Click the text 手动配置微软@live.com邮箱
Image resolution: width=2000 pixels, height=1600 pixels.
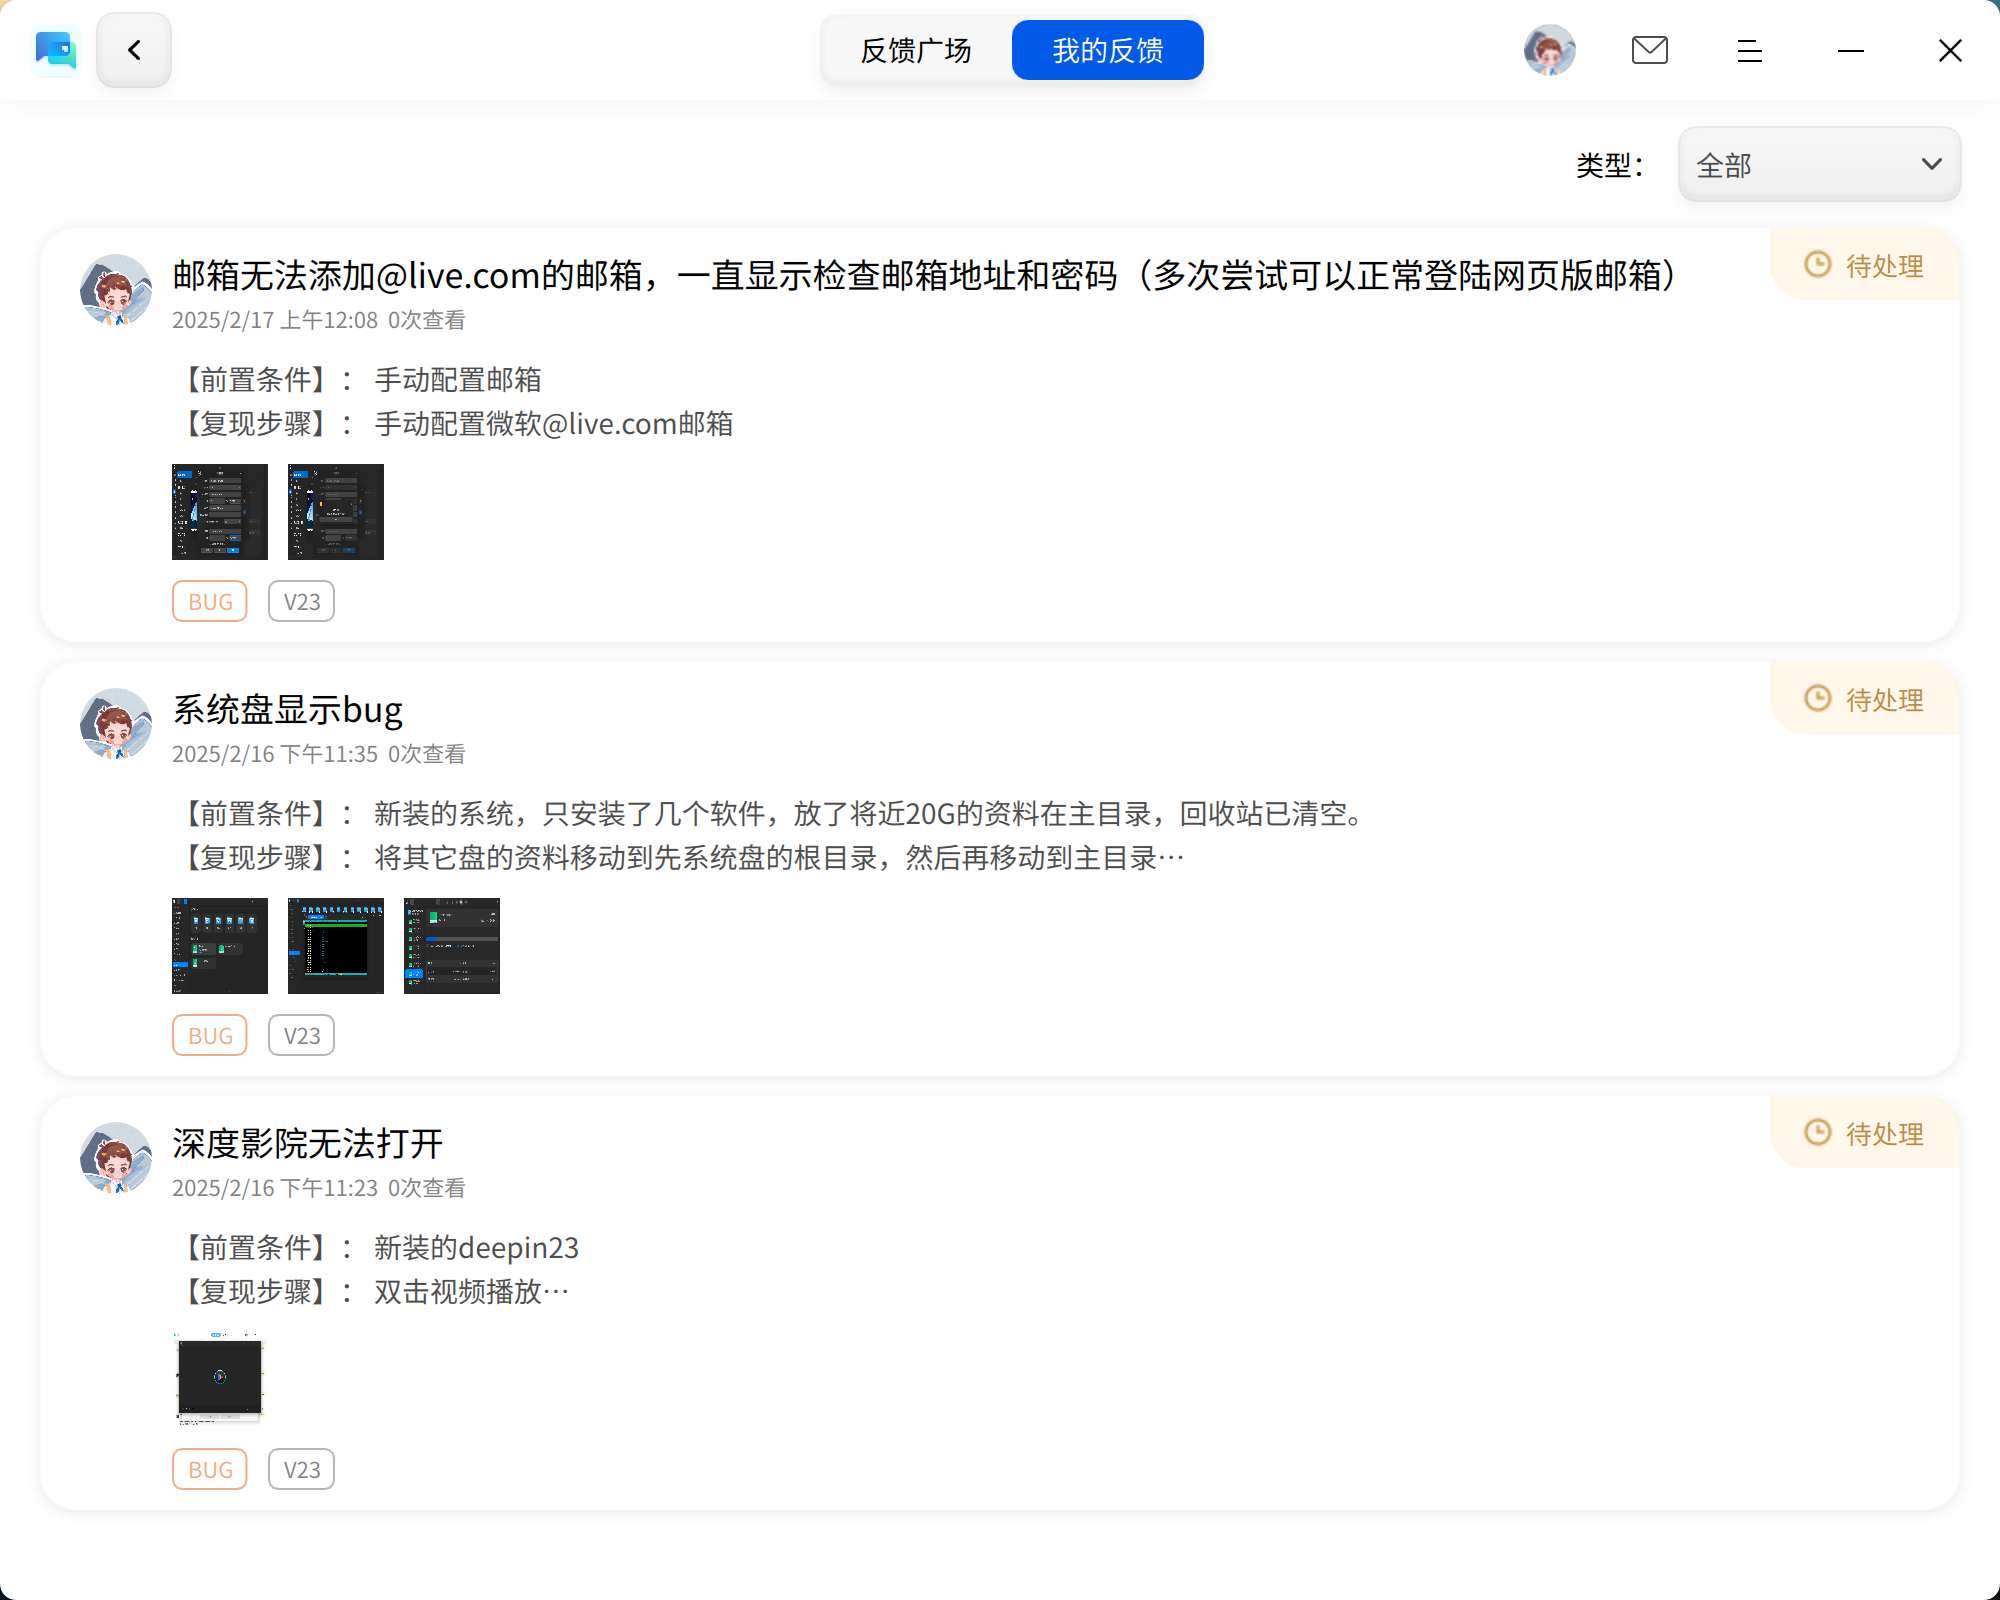pyautogui.click(x=554, y=424)
